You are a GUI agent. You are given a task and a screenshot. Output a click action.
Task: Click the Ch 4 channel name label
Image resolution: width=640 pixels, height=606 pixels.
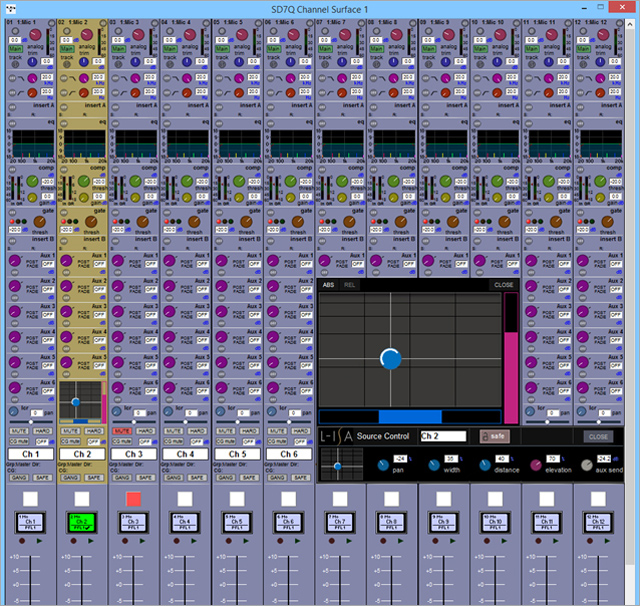[185, 454]
